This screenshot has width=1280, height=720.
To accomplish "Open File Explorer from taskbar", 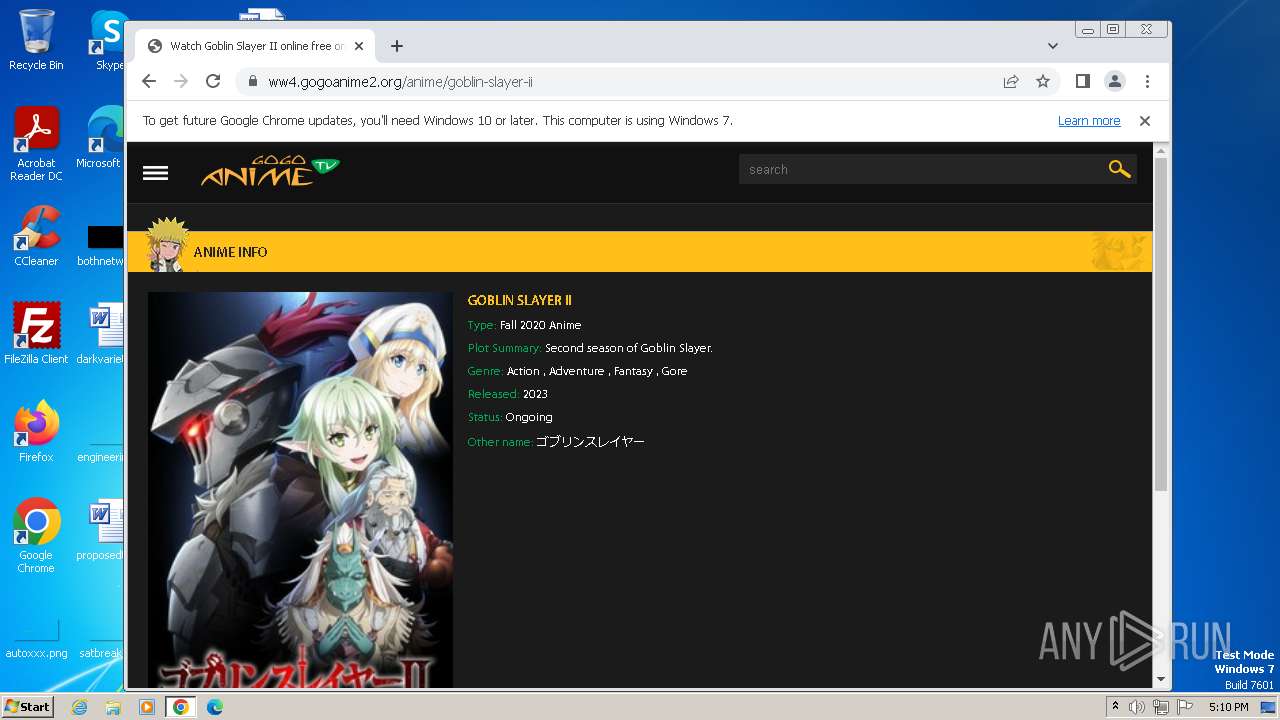I will (x=113, y=707).
